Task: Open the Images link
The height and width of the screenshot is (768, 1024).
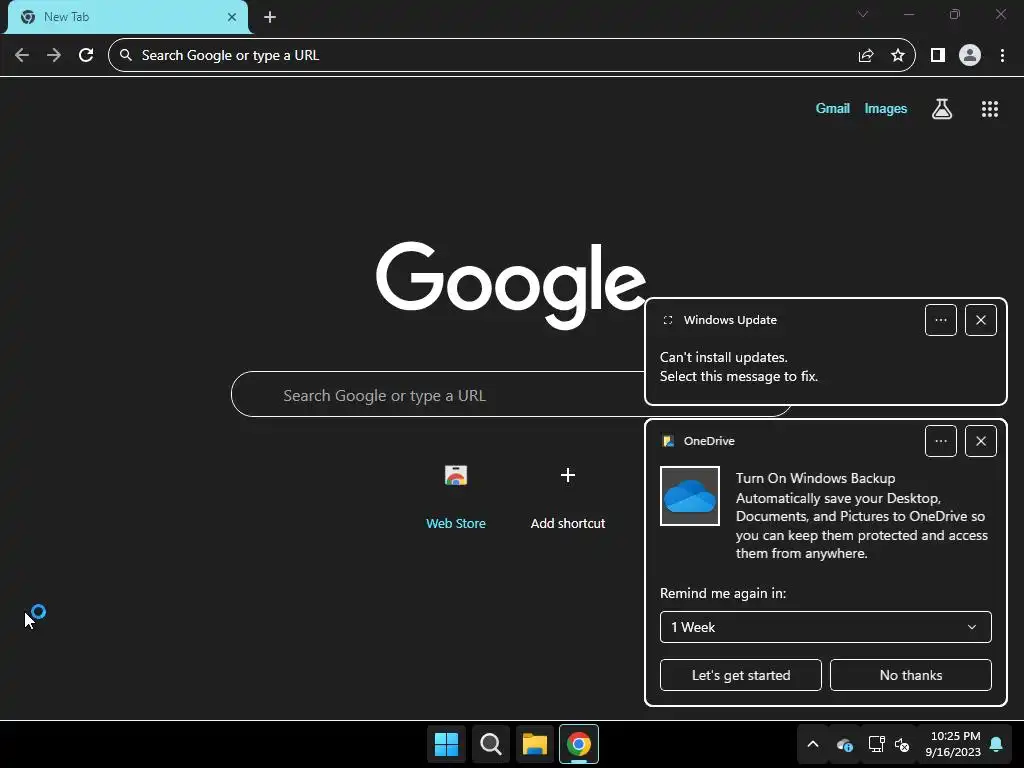Action: [x=886, y=108]
